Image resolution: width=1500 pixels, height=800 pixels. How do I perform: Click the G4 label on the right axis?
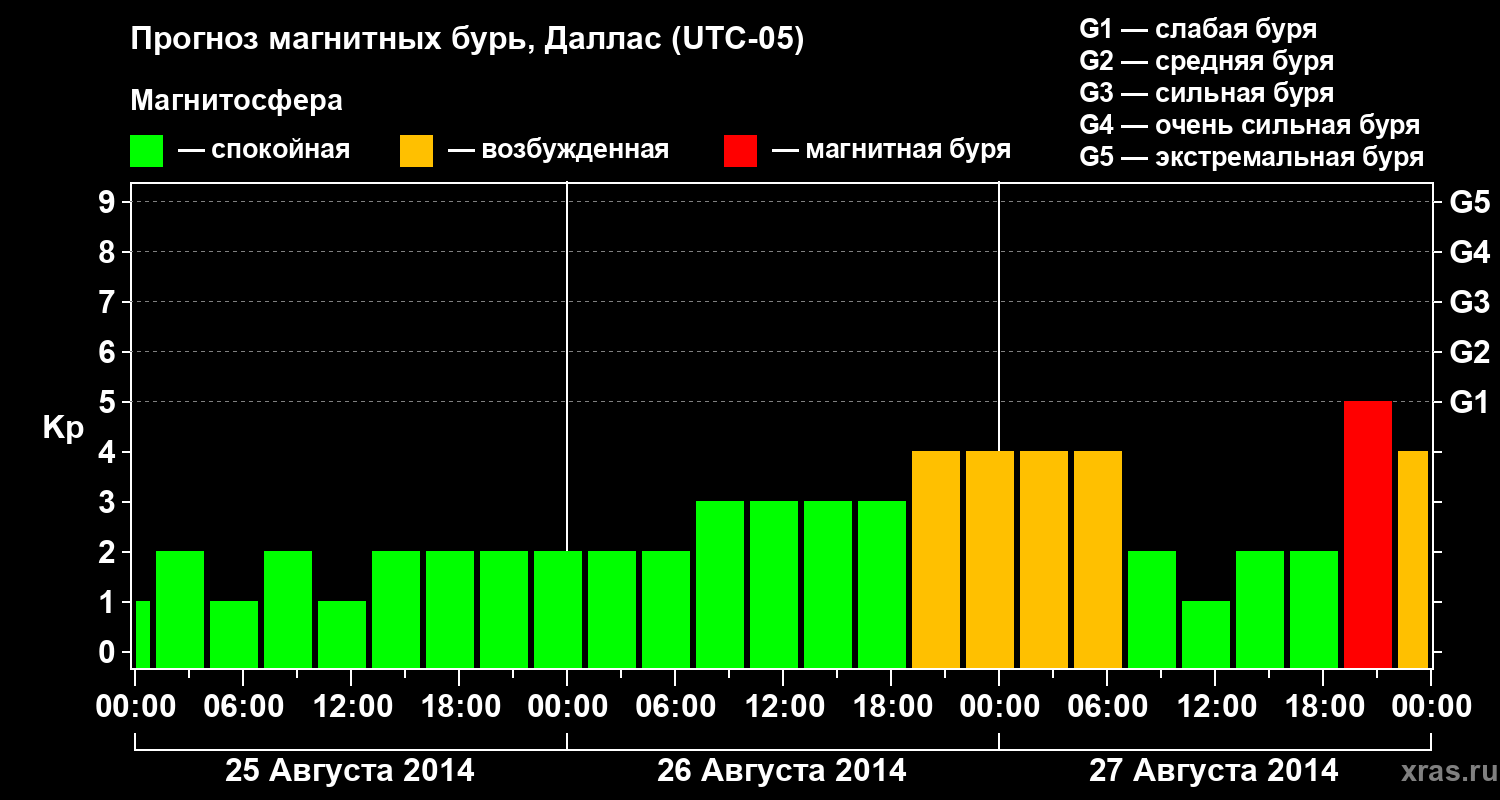(1469, 252)
